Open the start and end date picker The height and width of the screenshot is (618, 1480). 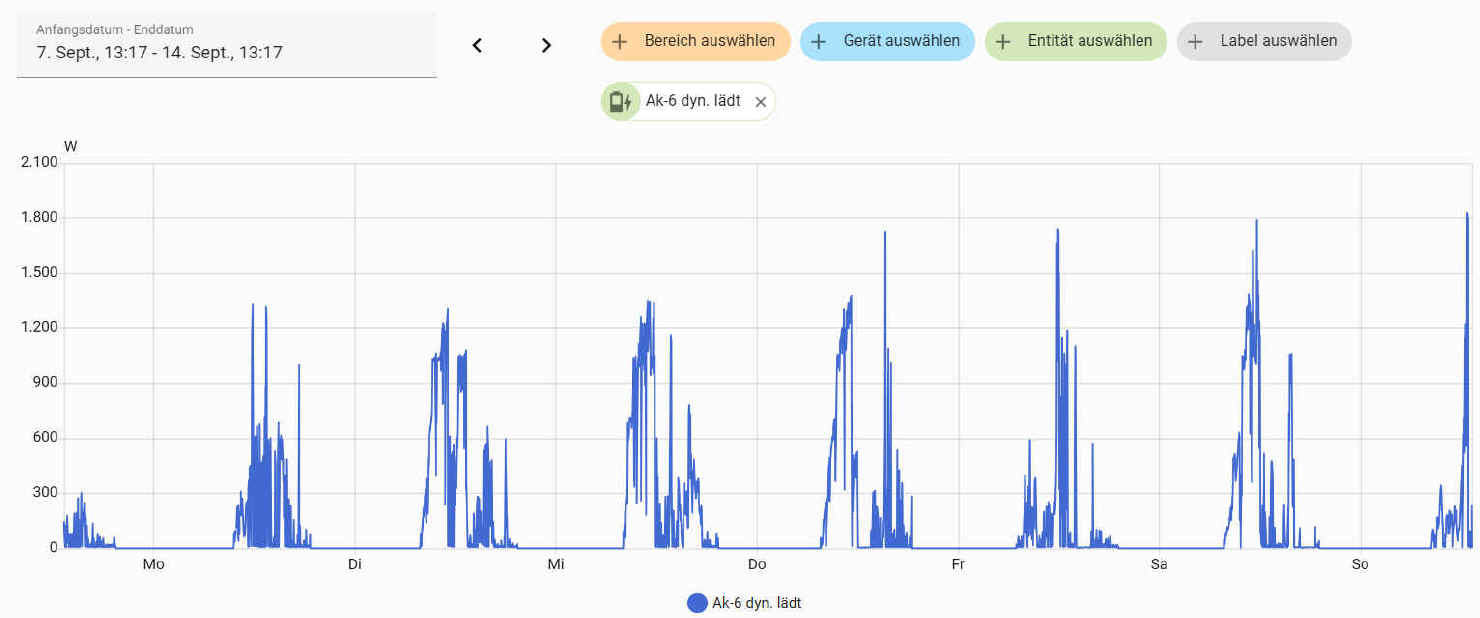point(226,44)
